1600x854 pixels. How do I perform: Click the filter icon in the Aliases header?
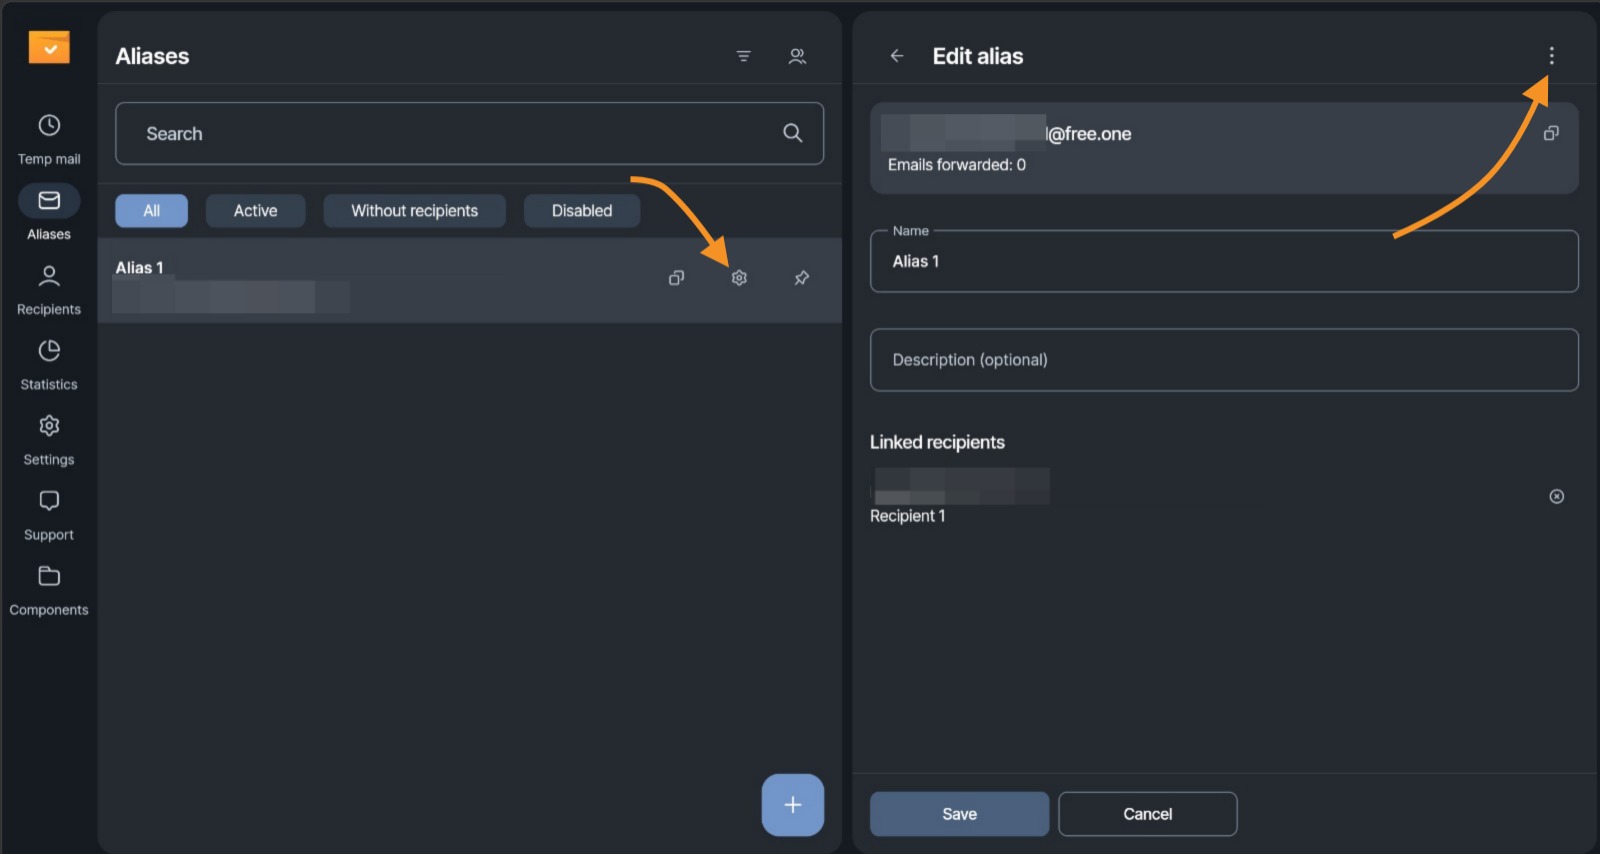tap(743, 56)
